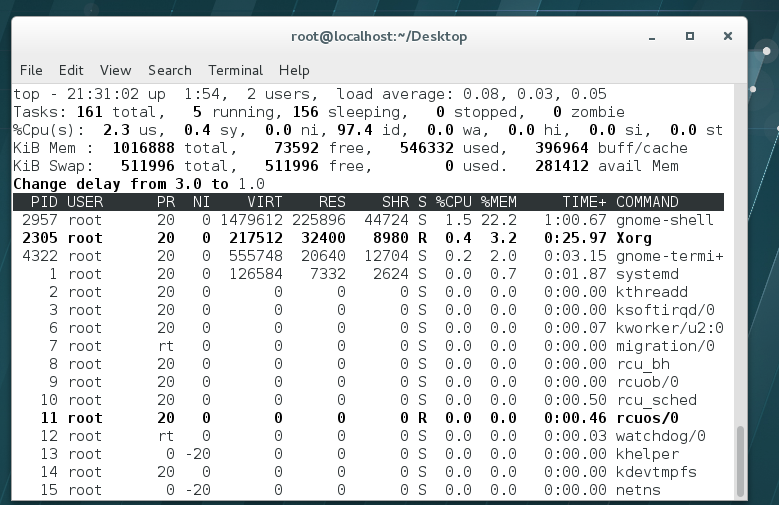Select the netns process name
This screenshot has height=505, width=779.
coord(638,490)
